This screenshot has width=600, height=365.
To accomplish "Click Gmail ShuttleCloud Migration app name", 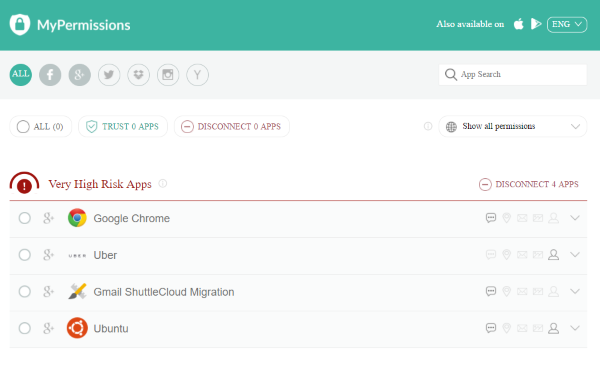I will (164, 292).
